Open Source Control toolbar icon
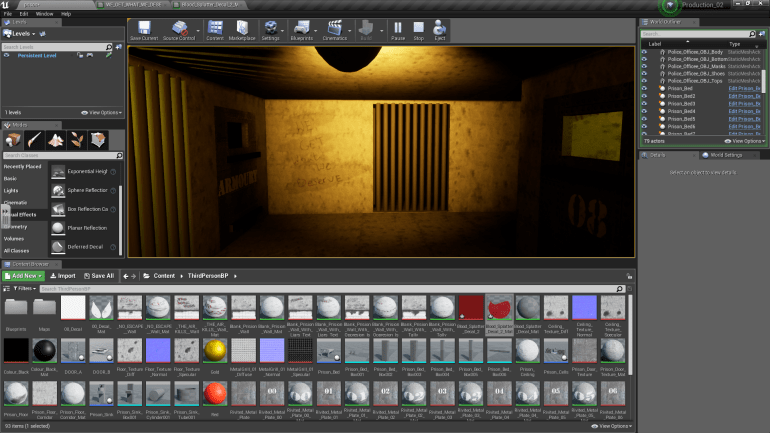 179,30
